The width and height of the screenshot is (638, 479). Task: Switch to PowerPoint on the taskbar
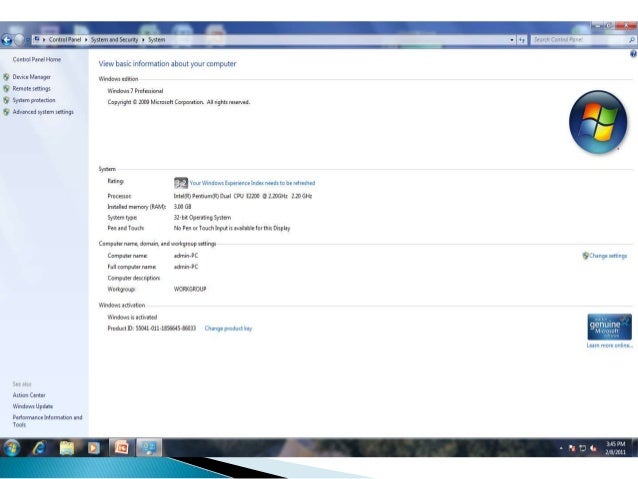coord(121,448)
